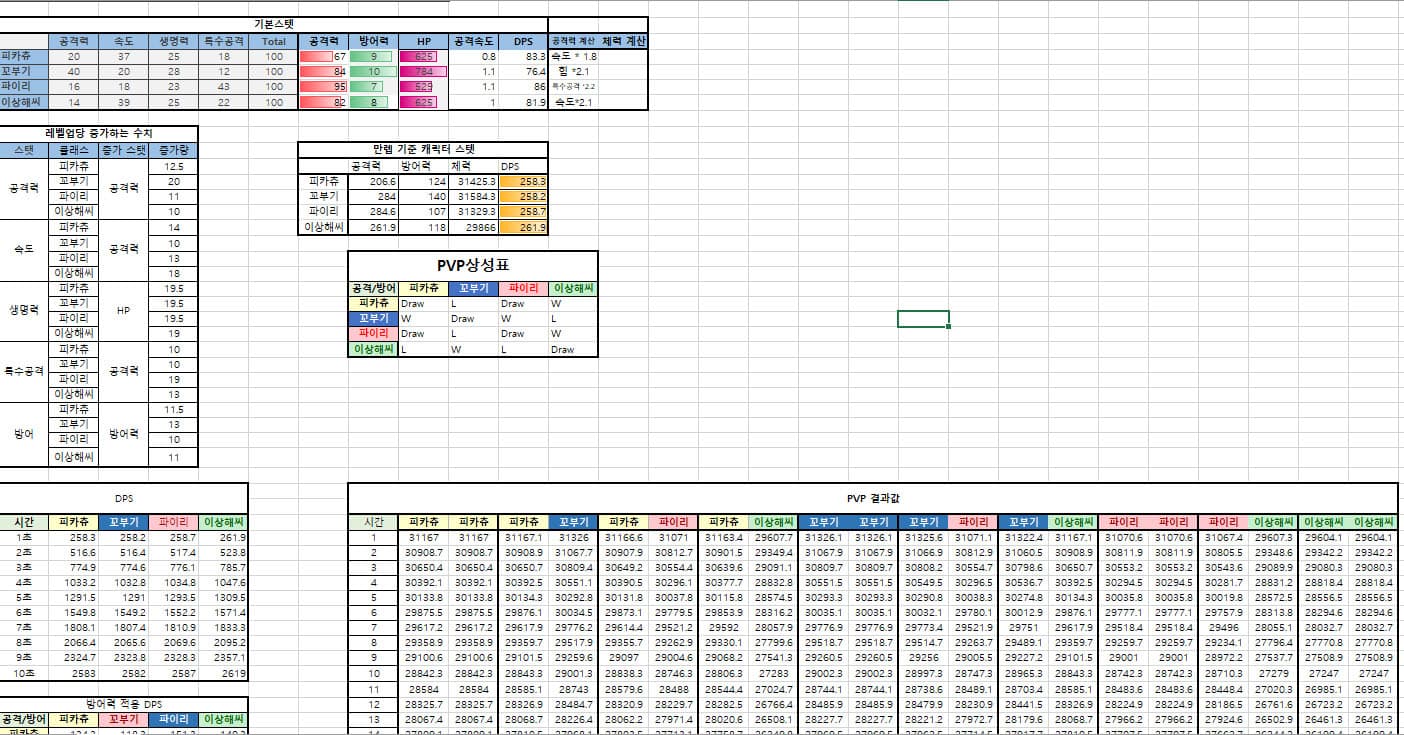
Task: Select the PVP result value 29751
Action: 1023,628
